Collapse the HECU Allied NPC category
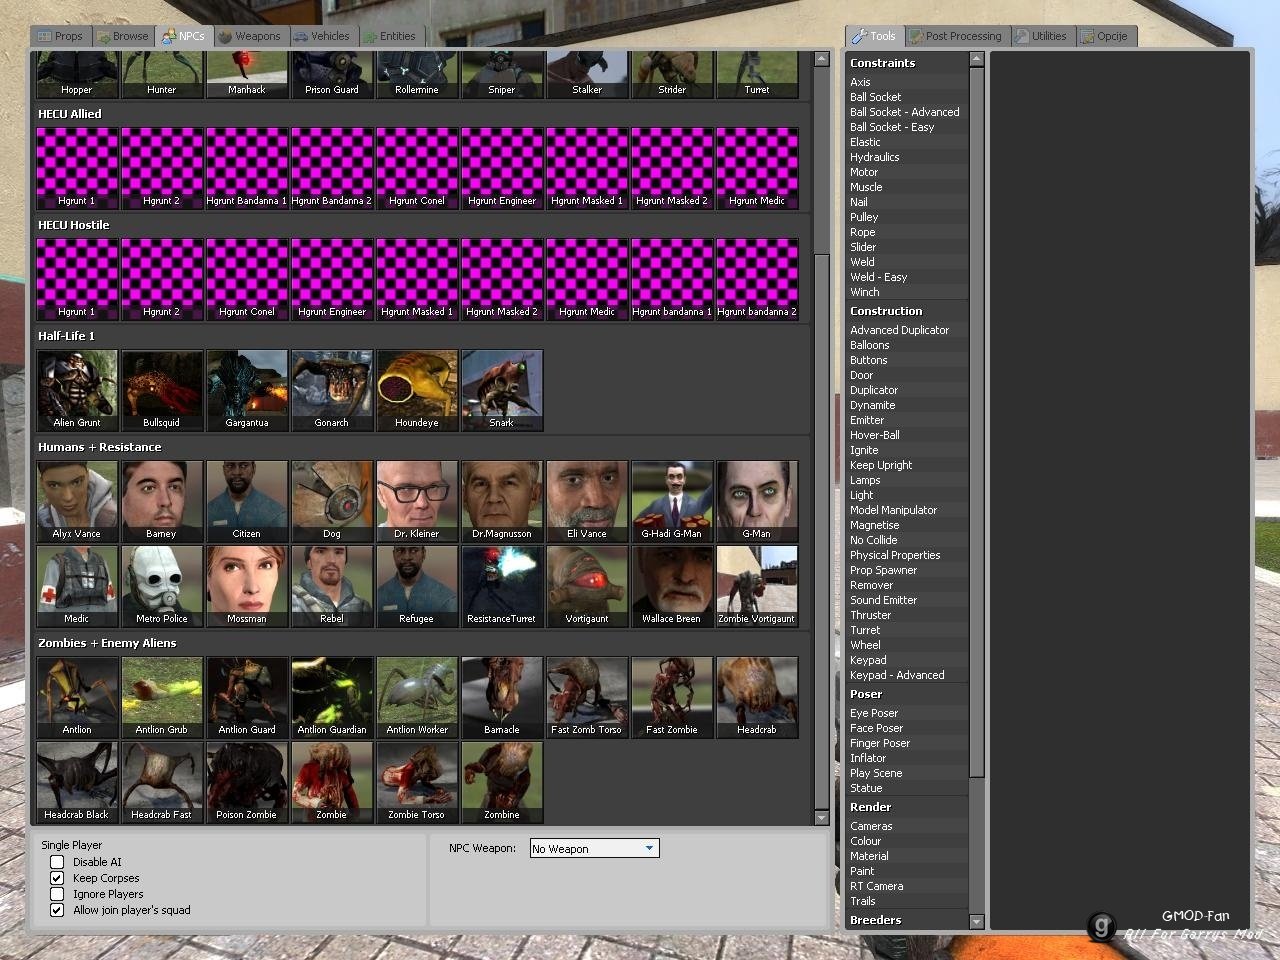Screen dimensions: 1280x960 click(422, 114)
